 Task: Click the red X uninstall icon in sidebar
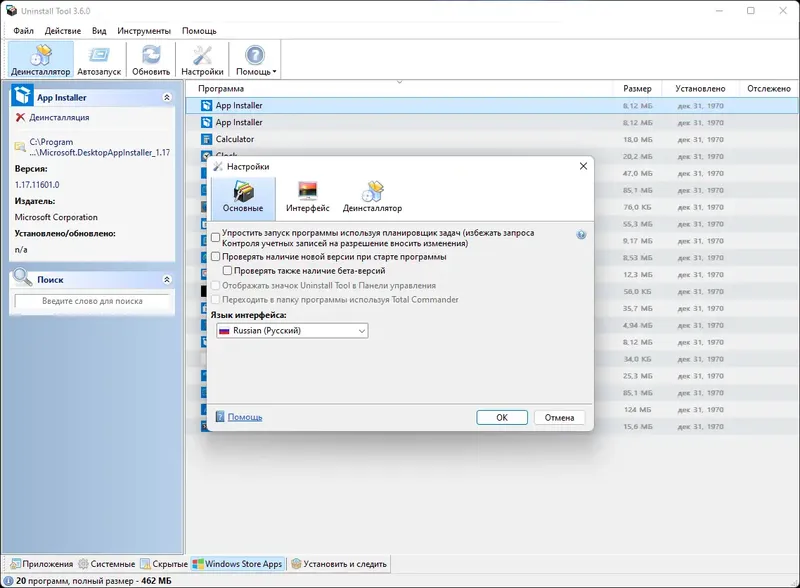click(x=20, y=117)
